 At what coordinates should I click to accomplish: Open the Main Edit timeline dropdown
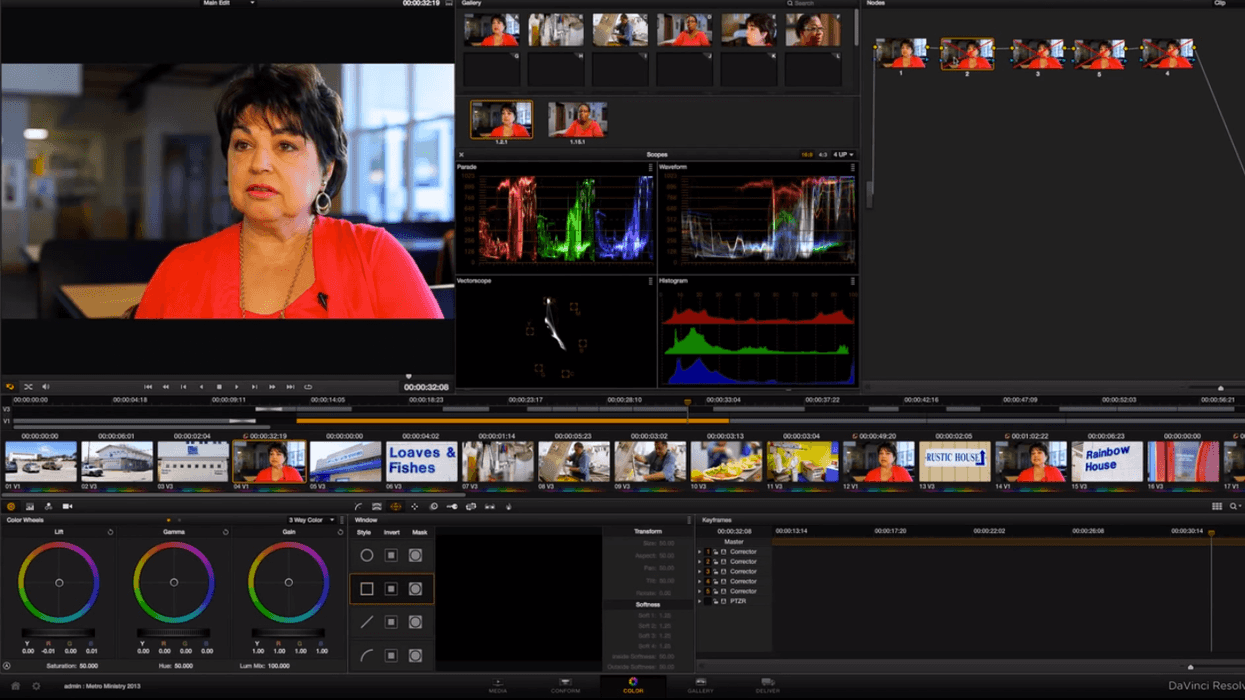pyautogui.click(x=229, y=3)
